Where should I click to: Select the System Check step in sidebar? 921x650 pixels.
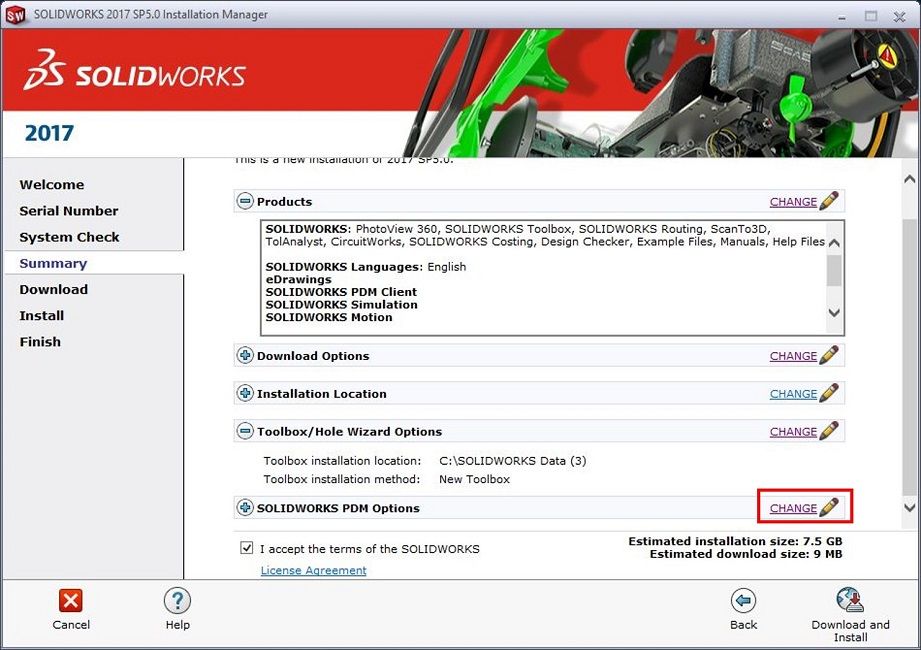coord(69,237)
